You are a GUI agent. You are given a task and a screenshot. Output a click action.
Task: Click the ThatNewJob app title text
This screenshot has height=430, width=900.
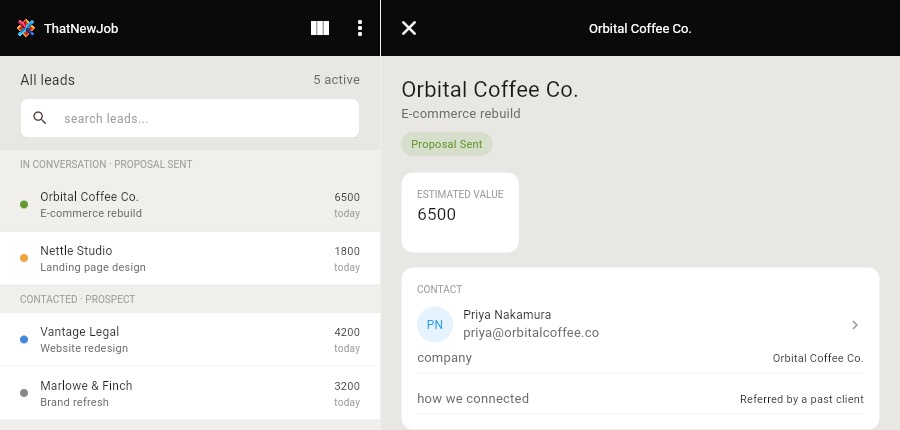[x=81, y=28]
